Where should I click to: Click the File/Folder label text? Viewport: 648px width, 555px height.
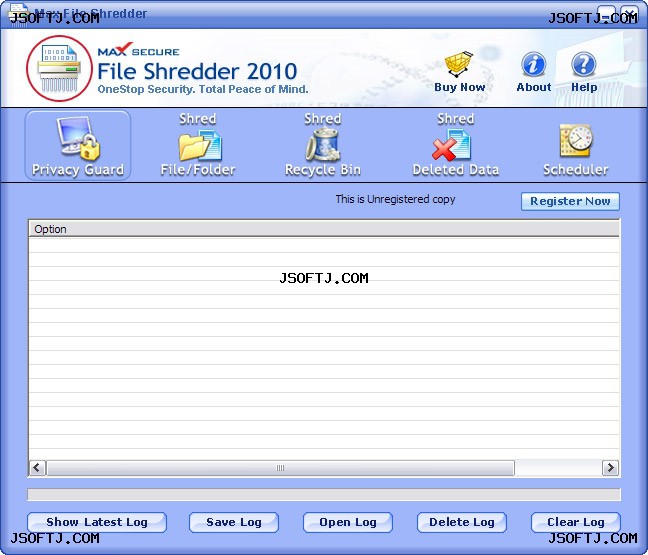pos(198,170)
